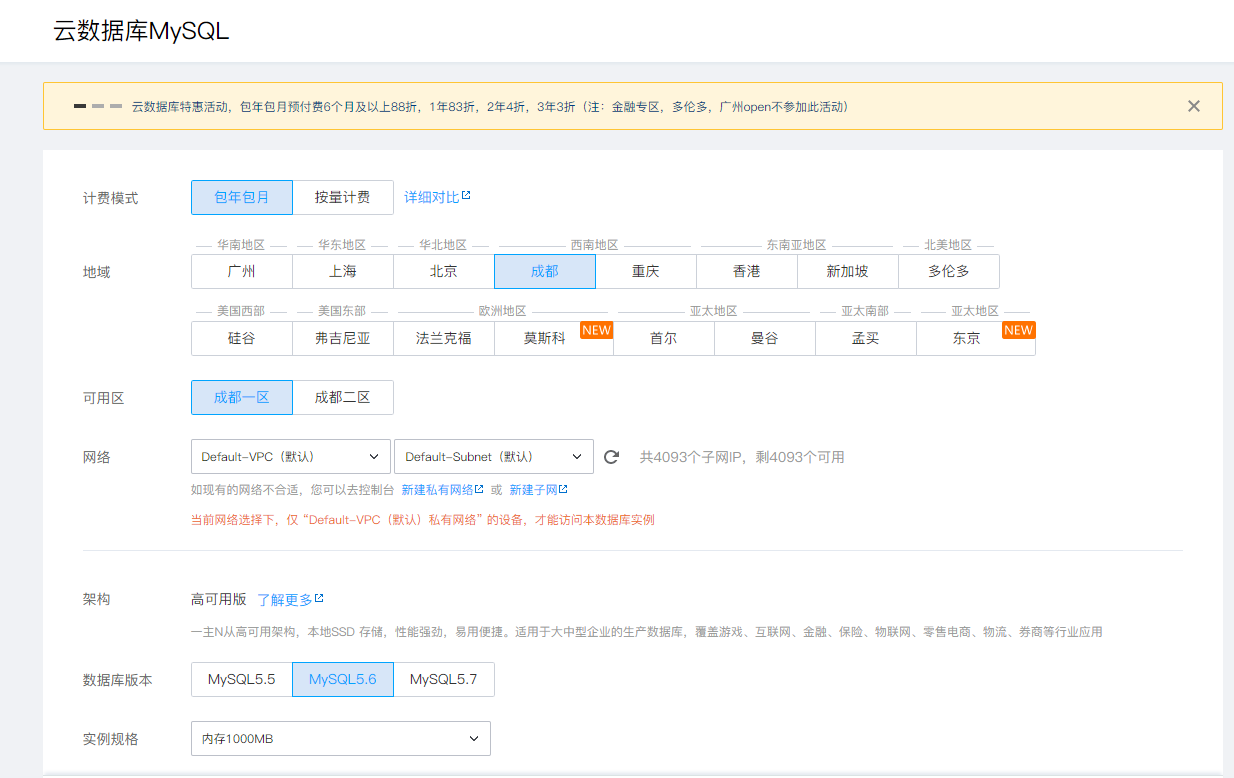This screenshot has width=1234, height=778.
Task: Choose 上海 region
Action: pos(343,271)
